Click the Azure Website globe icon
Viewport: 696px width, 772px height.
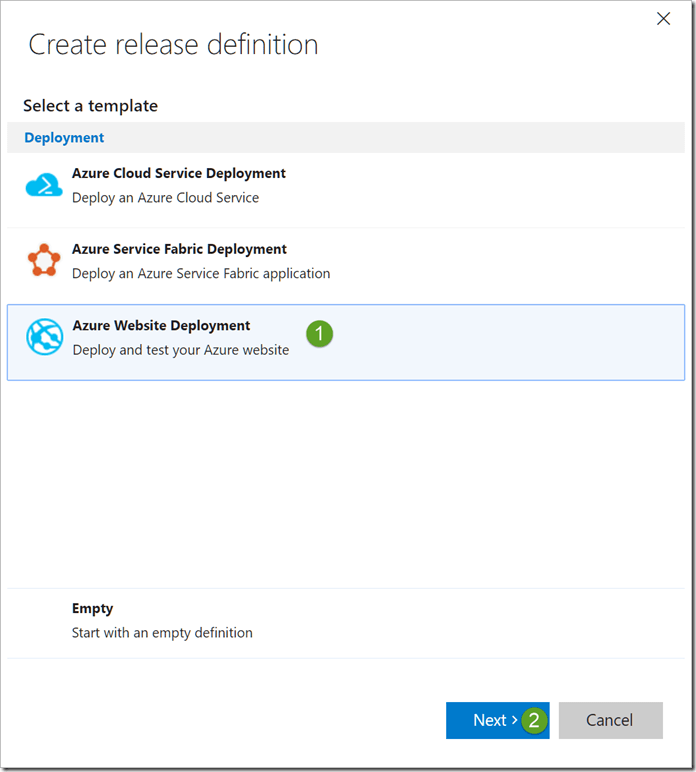44,338
